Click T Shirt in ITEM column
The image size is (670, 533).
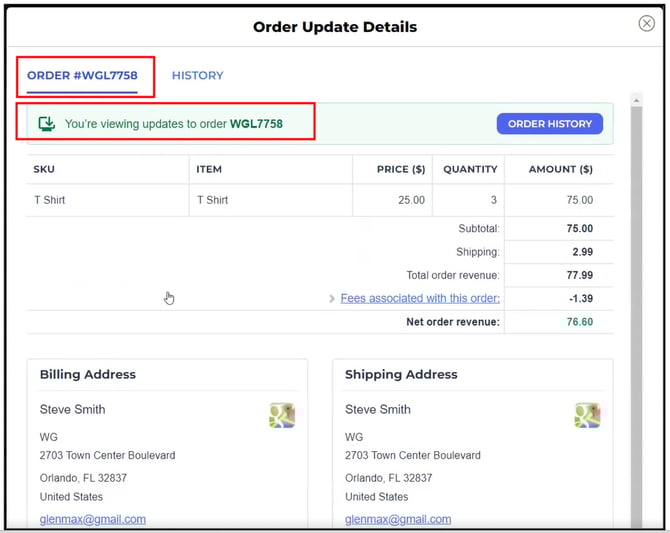212,200
